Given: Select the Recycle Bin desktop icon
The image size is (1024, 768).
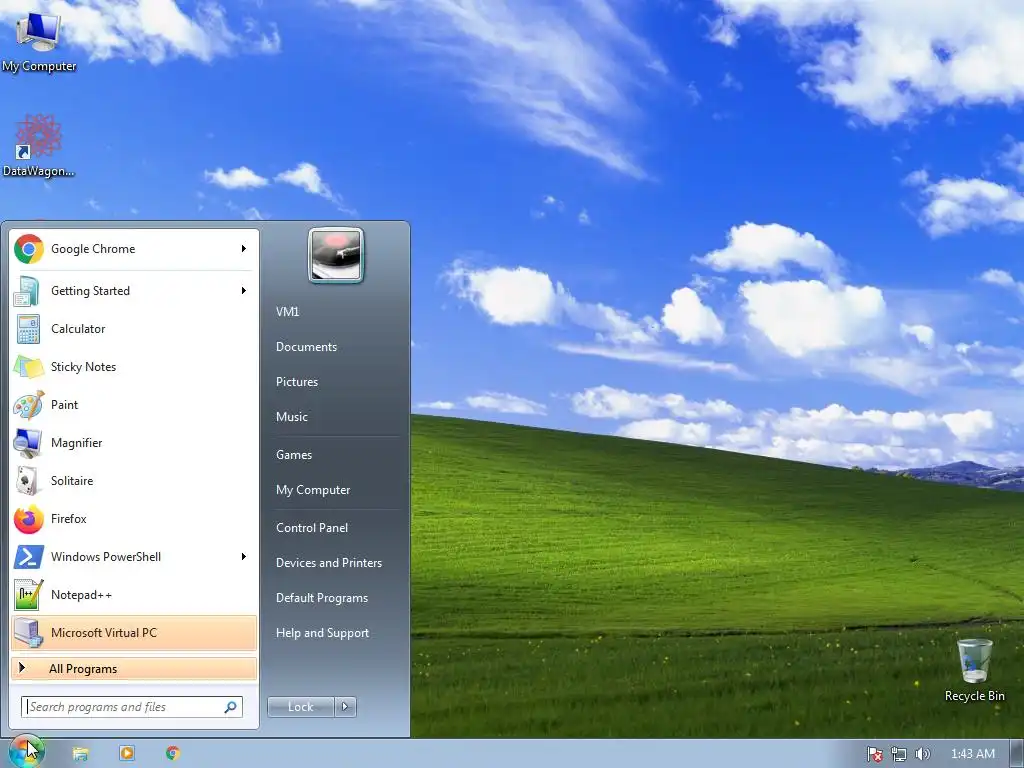Looking at the screenshot, I should (x=974, y=670).
